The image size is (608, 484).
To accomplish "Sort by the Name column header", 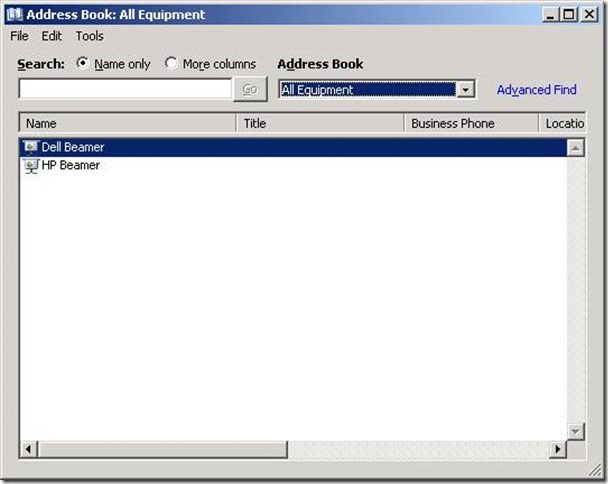I will [127, 124].
